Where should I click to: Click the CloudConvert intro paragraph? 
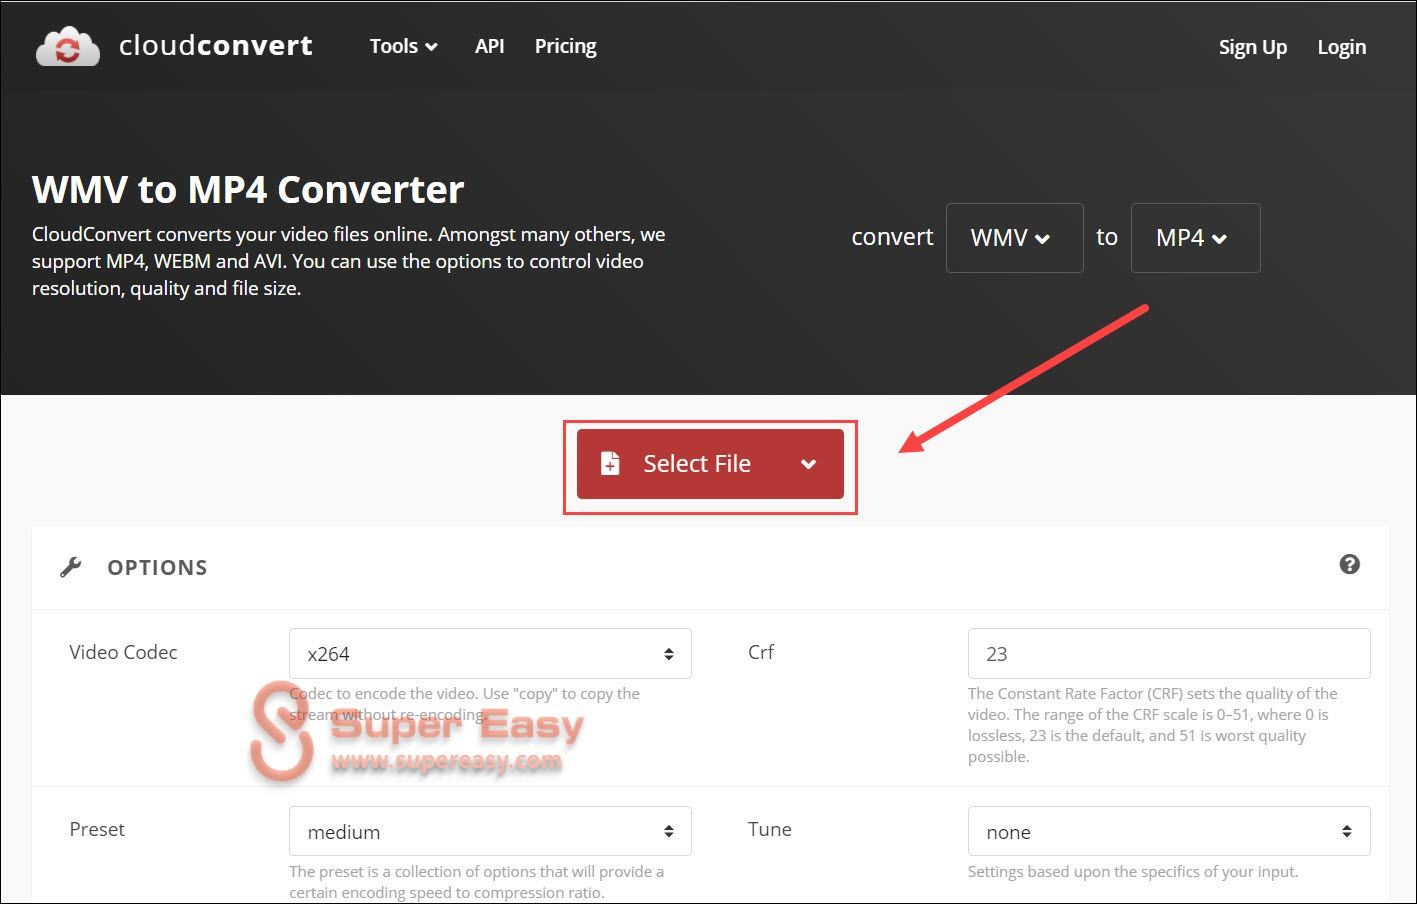(349, 261)
